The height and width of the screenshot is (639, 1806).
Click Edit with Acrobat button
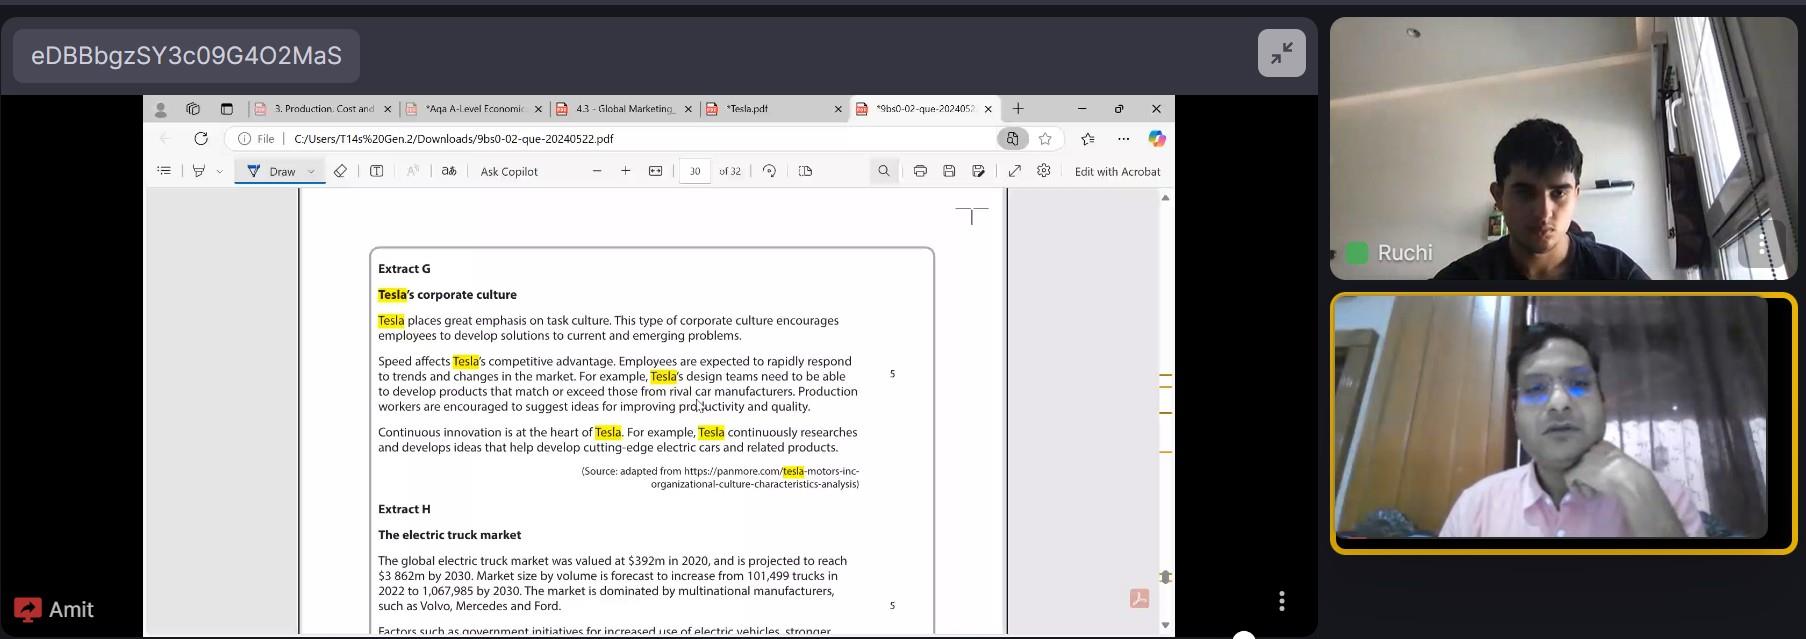(x=1117, y=172)
